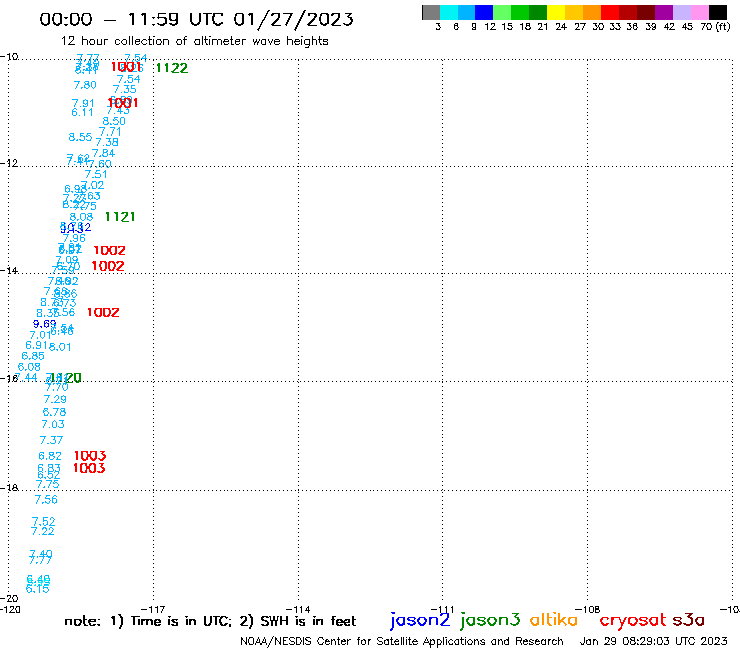The image size is (740, 650).
Task: Click the black legend swatch at scale end
Action: pyautogui.click(x=718, y=12)
